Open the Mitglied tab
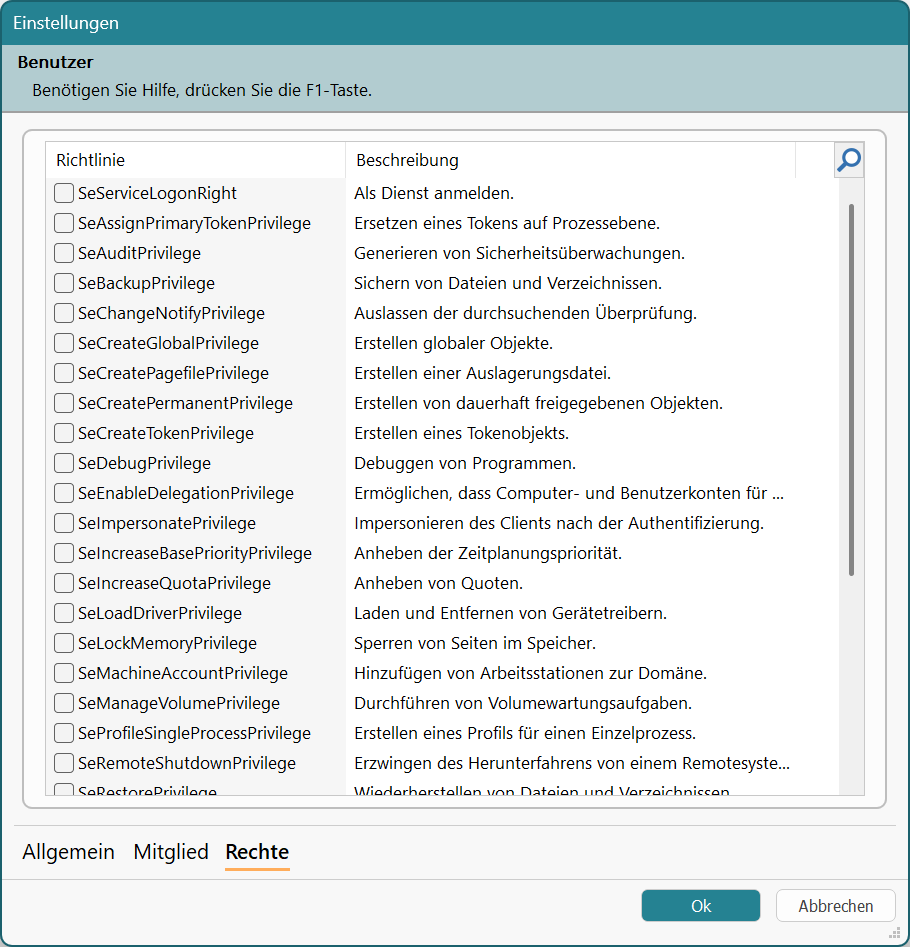Screen dimensions: 910x947 point(171,852)
